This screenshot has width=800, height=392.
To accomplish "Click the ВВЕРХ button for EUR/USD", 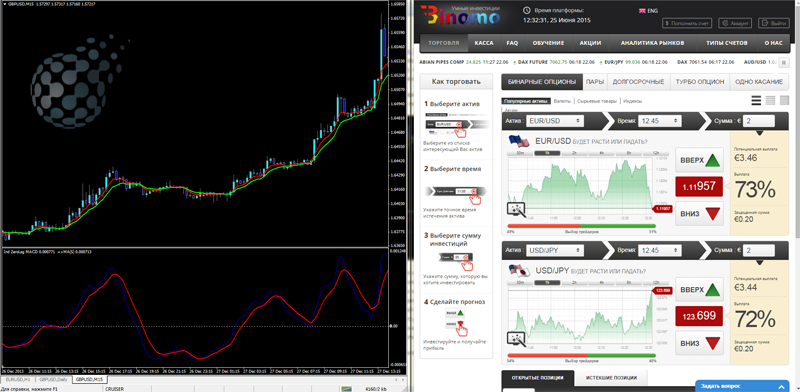I will tap(699, 161).
